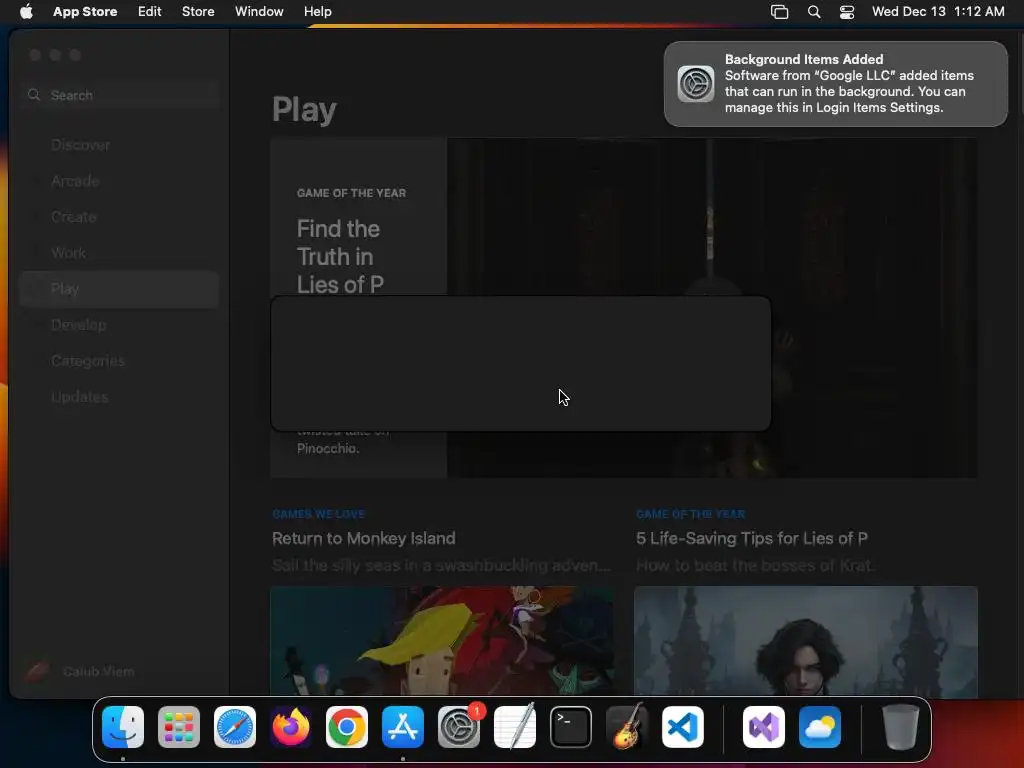Open the Background Items Added notification
Image resolution: width=1024 pixels, height=768 pixels.
coord(836,84)
